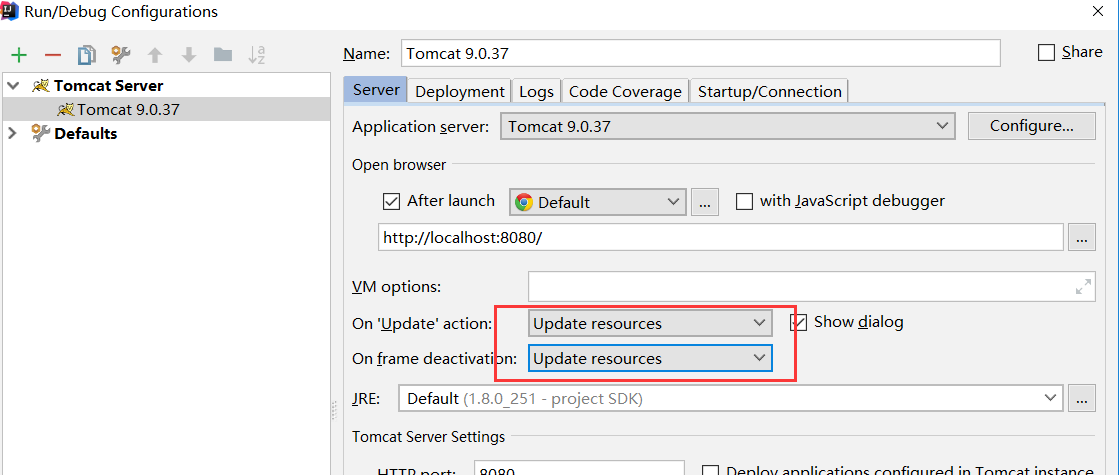Click the Chrome icon in the browser dropdown
This screenshot has width=1119, height=475.
524,202
